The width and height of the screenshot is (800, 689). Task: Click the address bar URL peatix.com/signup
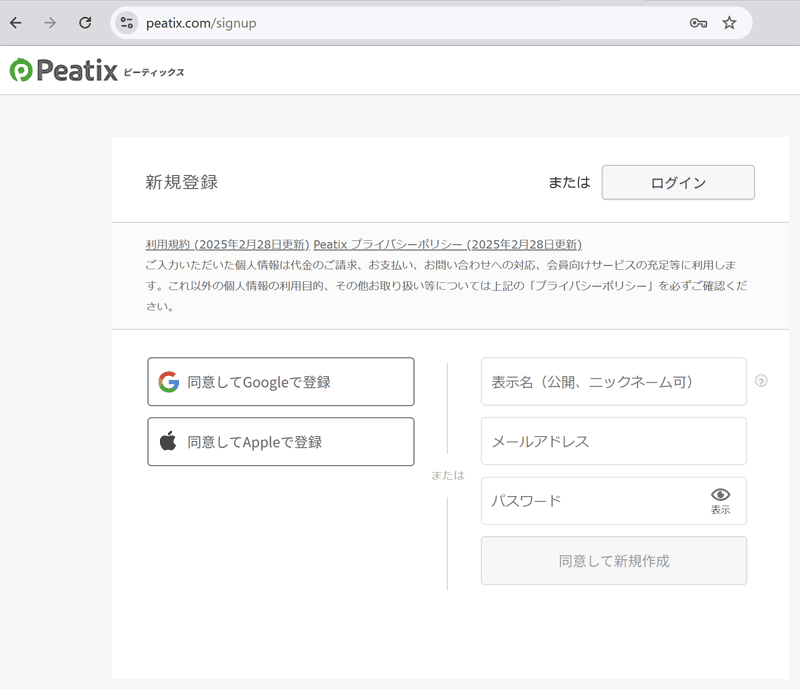(x=201, y=23)
